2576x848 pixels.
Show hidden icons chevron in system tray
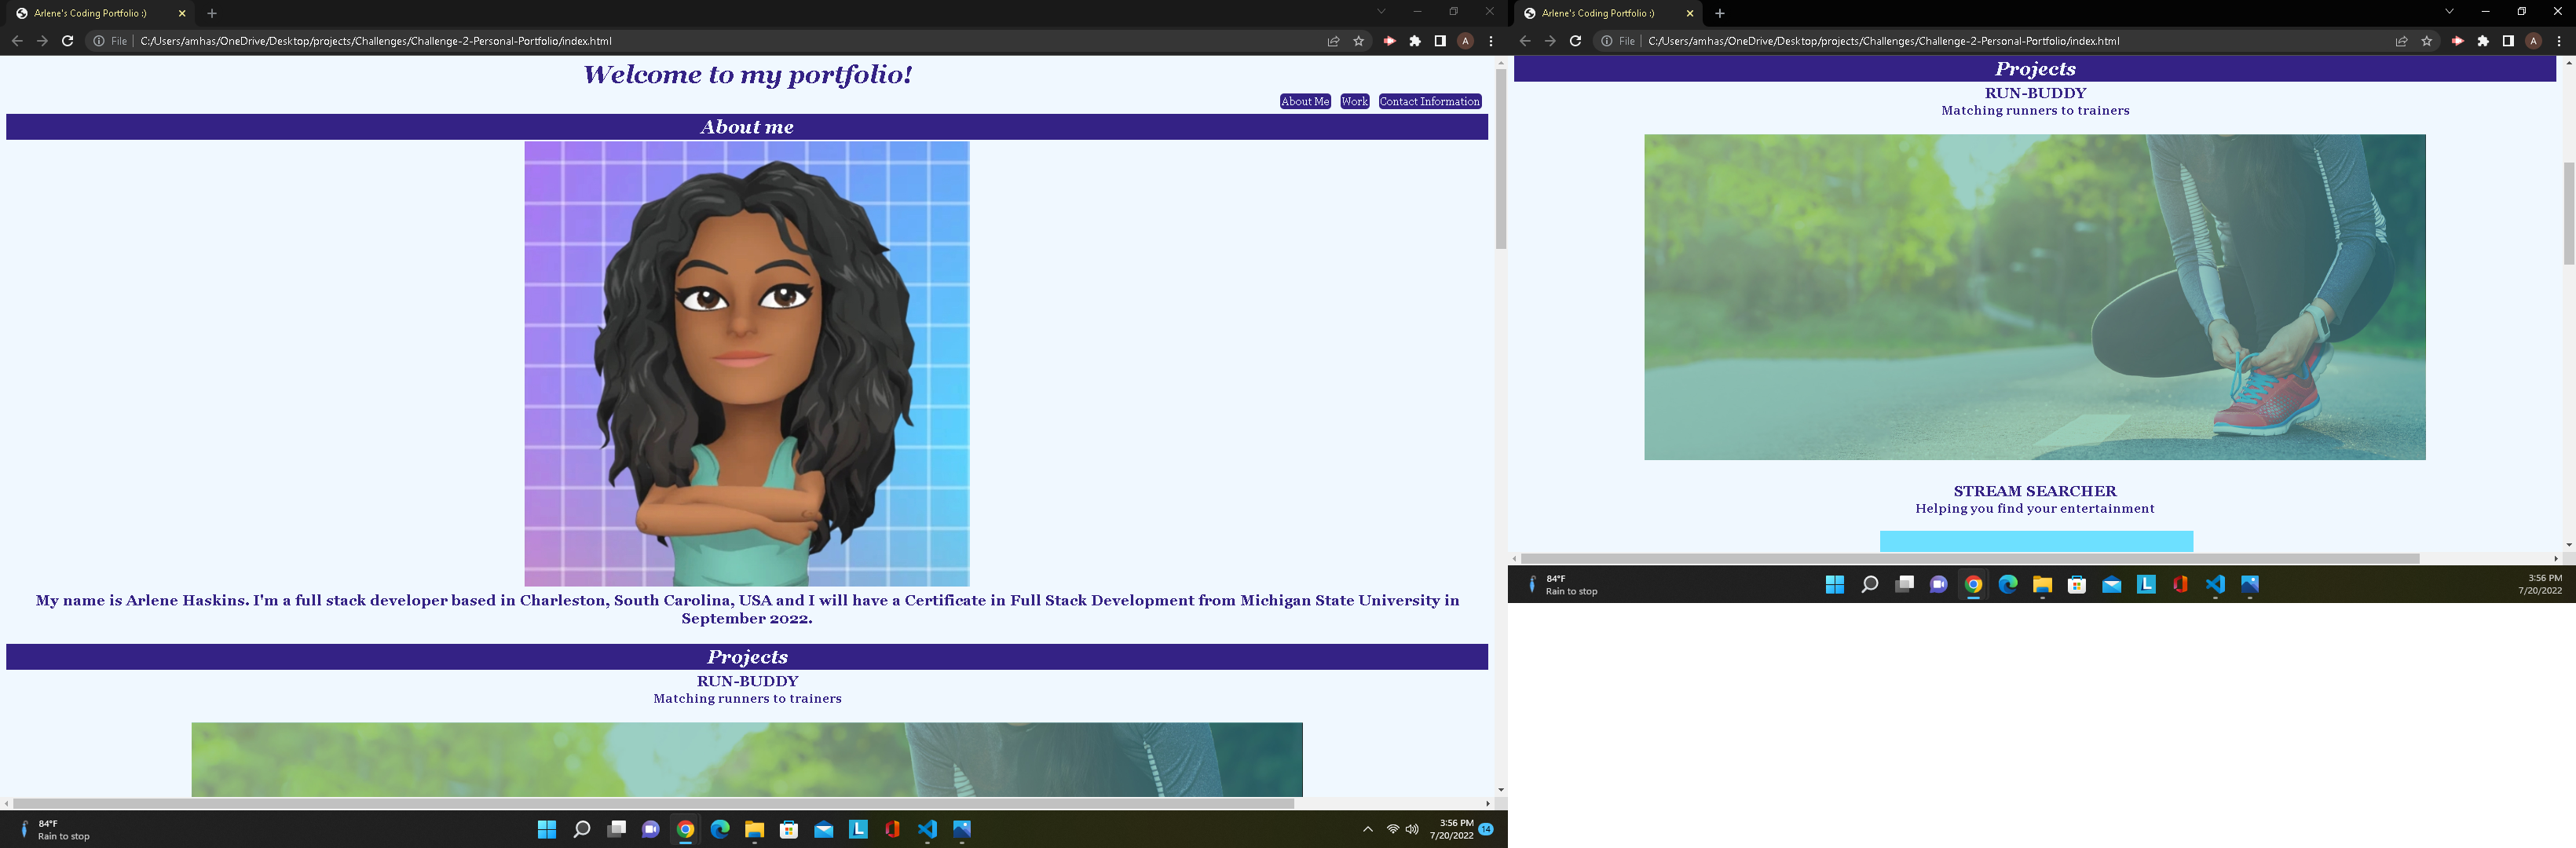pyautogui.click(x=1367, y=829)
